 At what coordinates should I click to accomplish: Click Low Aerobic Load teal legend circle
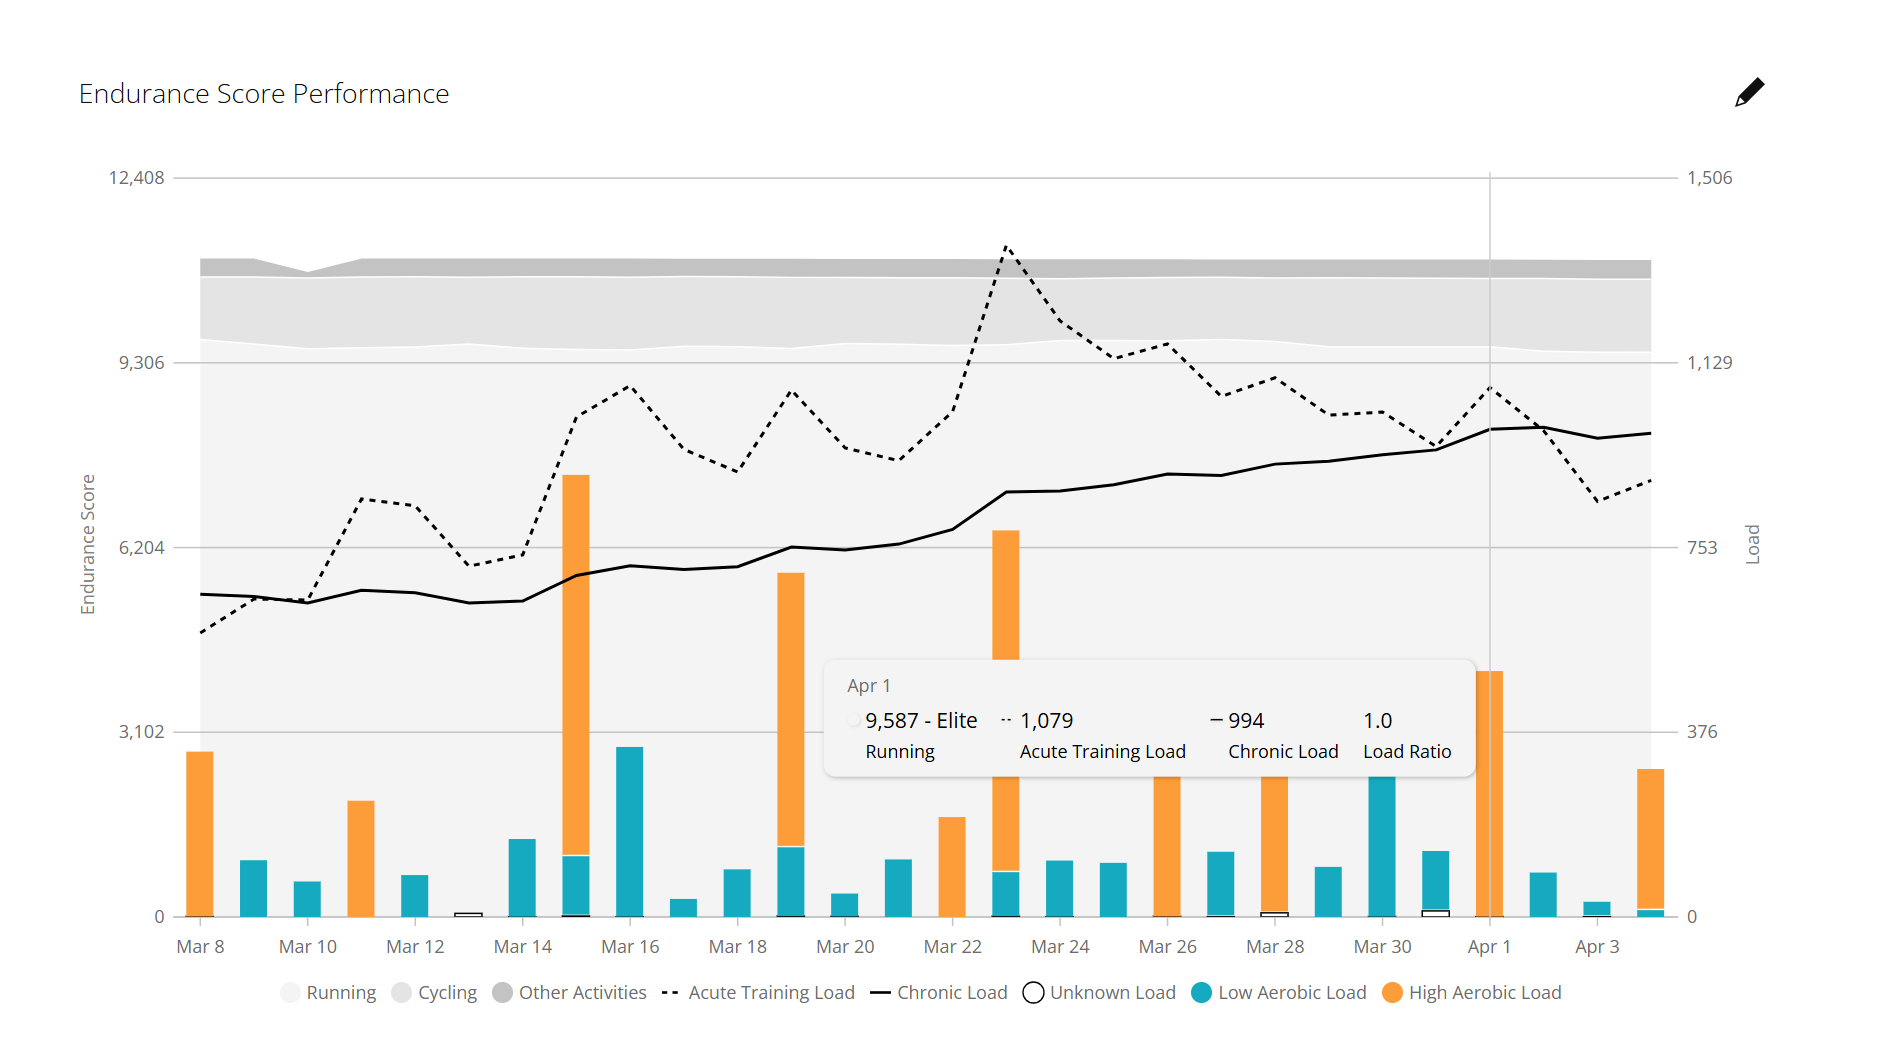(1202, 992)
